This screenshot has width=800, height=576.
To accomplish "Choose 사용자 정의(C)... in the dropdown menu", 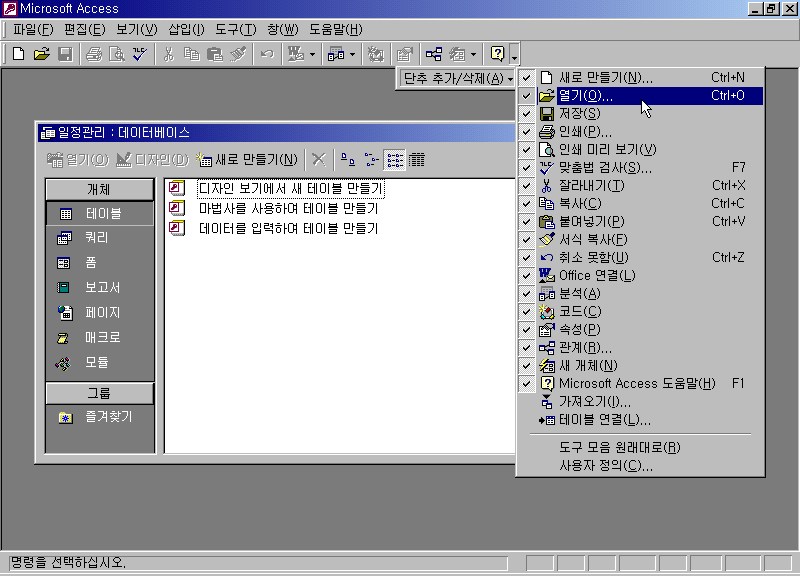I will 641,465.
